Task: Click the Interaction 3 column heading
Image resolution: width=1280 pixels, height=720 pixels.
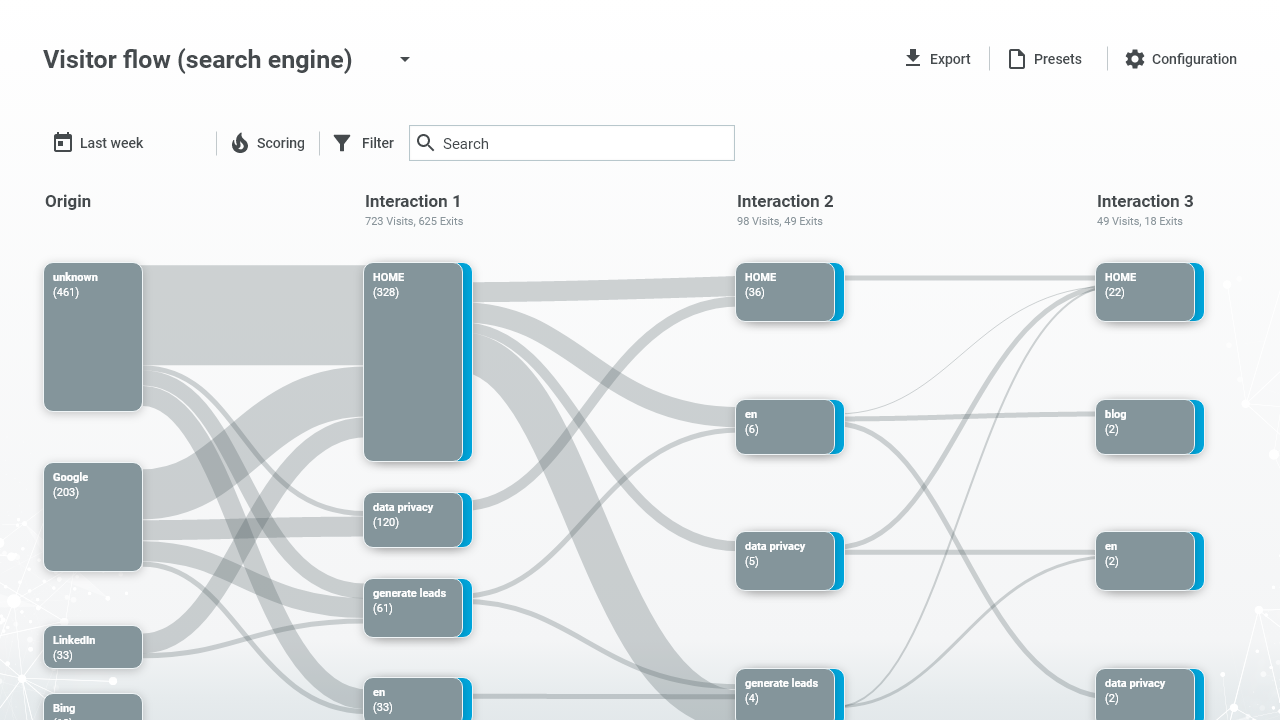Action: 1145,201
